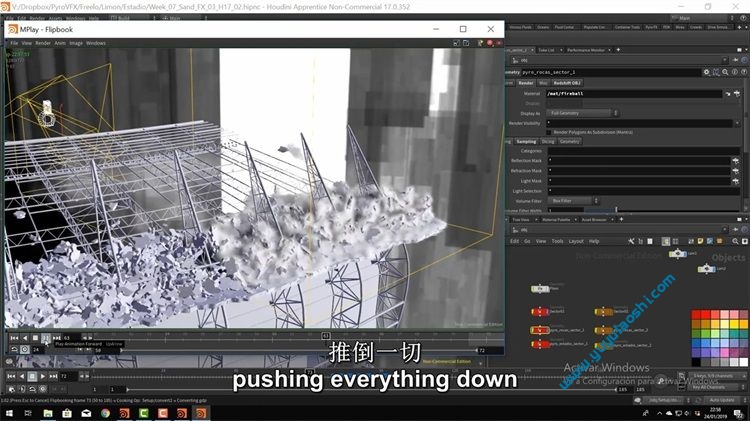This screenshot has height=421, width=750.
Task: Stop playback on Houdini main playbar
Action: click(x=32, y=377)
